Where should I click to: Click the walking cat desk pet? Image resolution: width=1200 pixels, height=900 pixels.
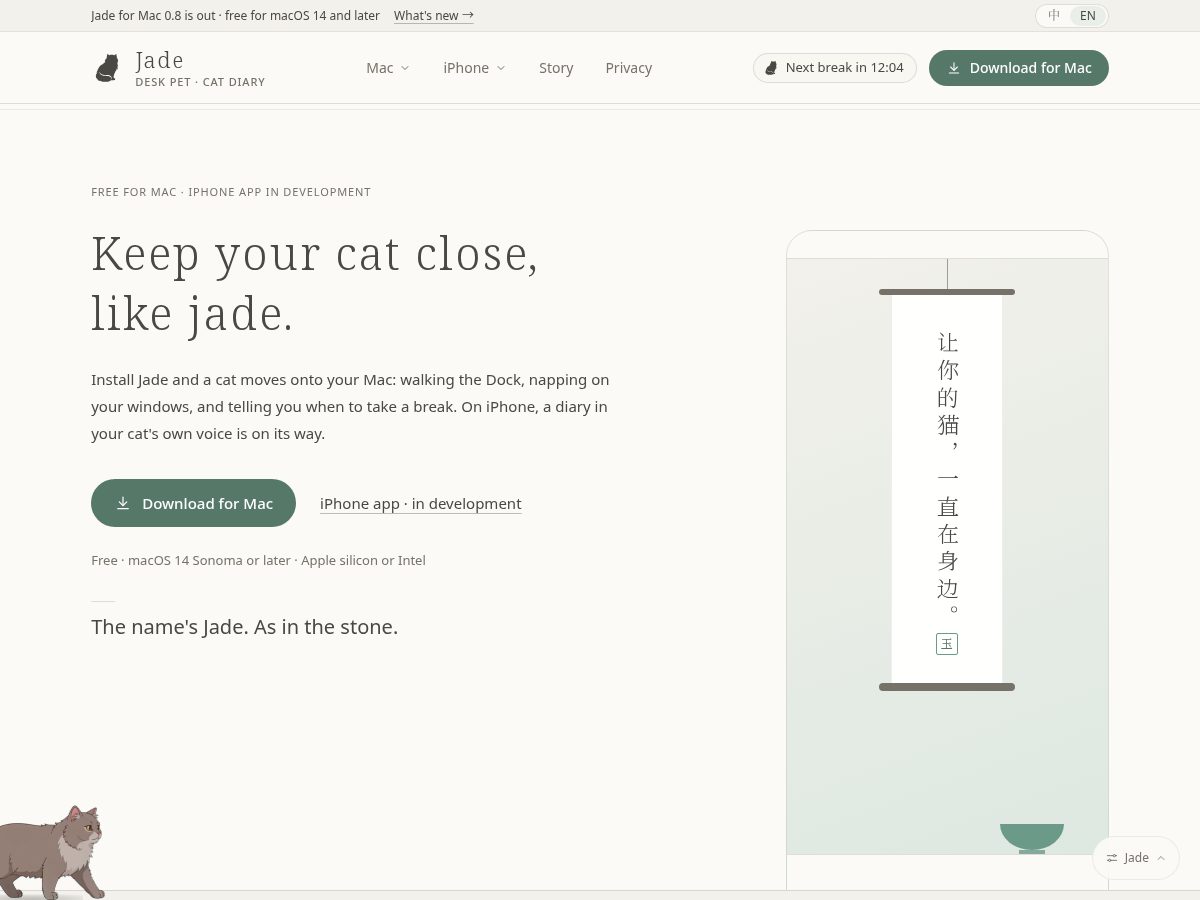point(50,852)
